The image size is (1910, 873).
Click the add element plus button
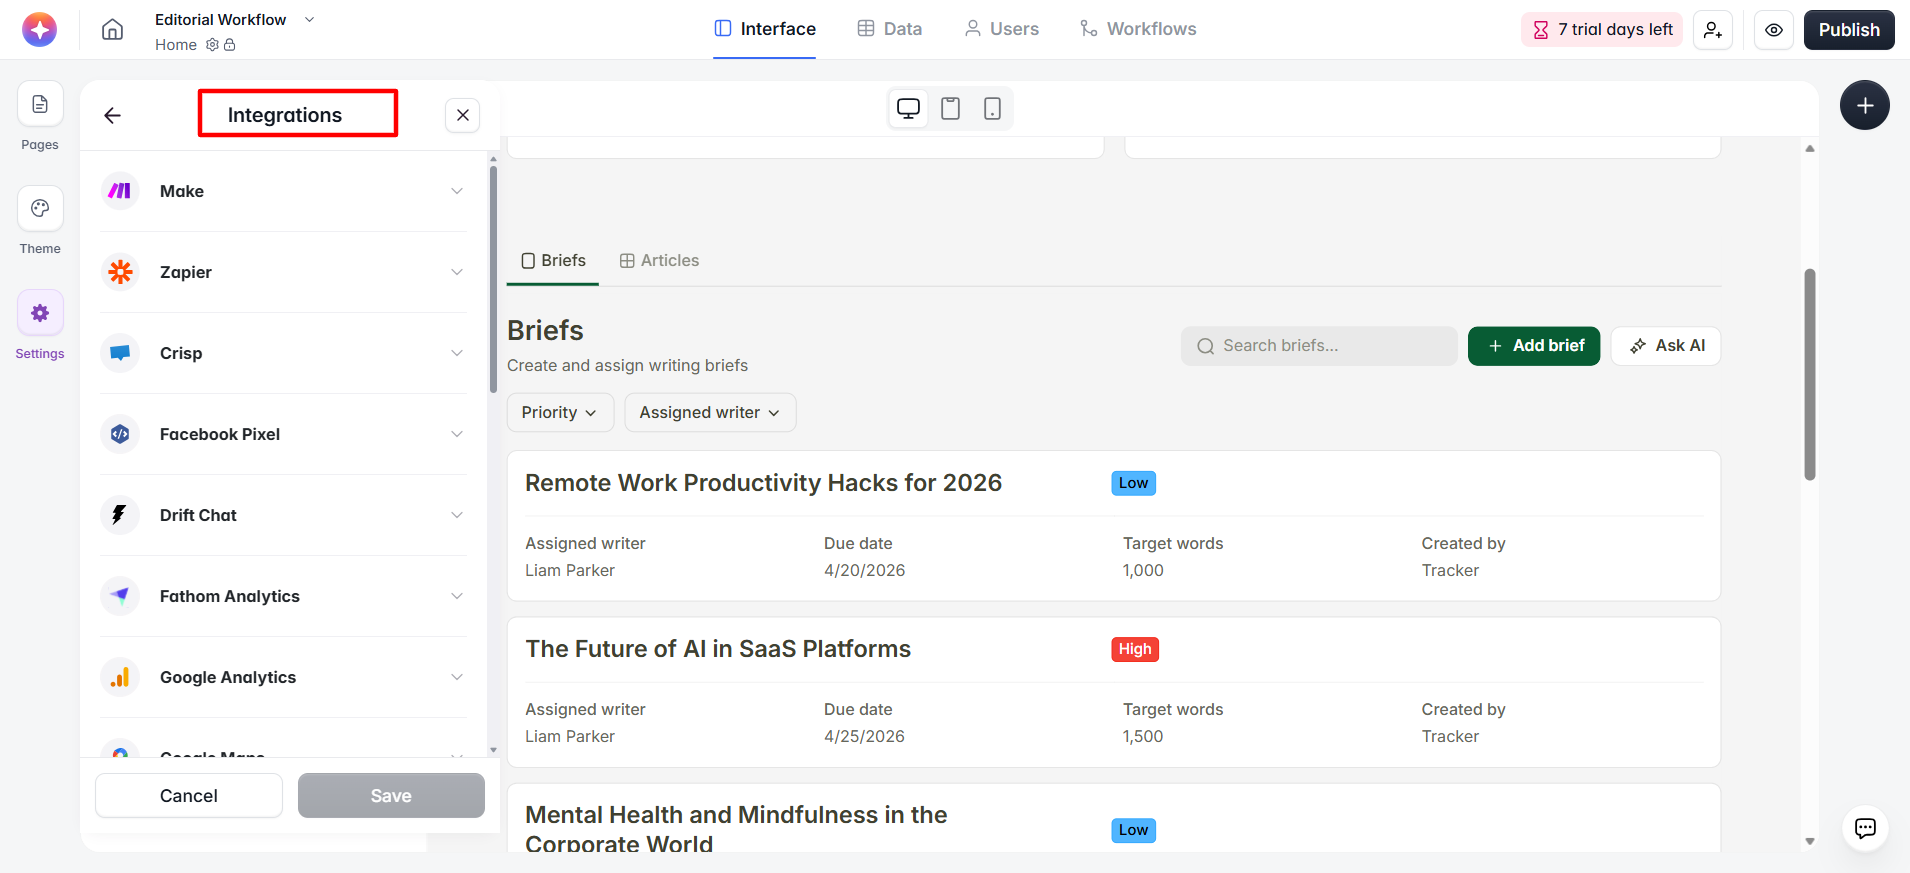point(1865,105)
